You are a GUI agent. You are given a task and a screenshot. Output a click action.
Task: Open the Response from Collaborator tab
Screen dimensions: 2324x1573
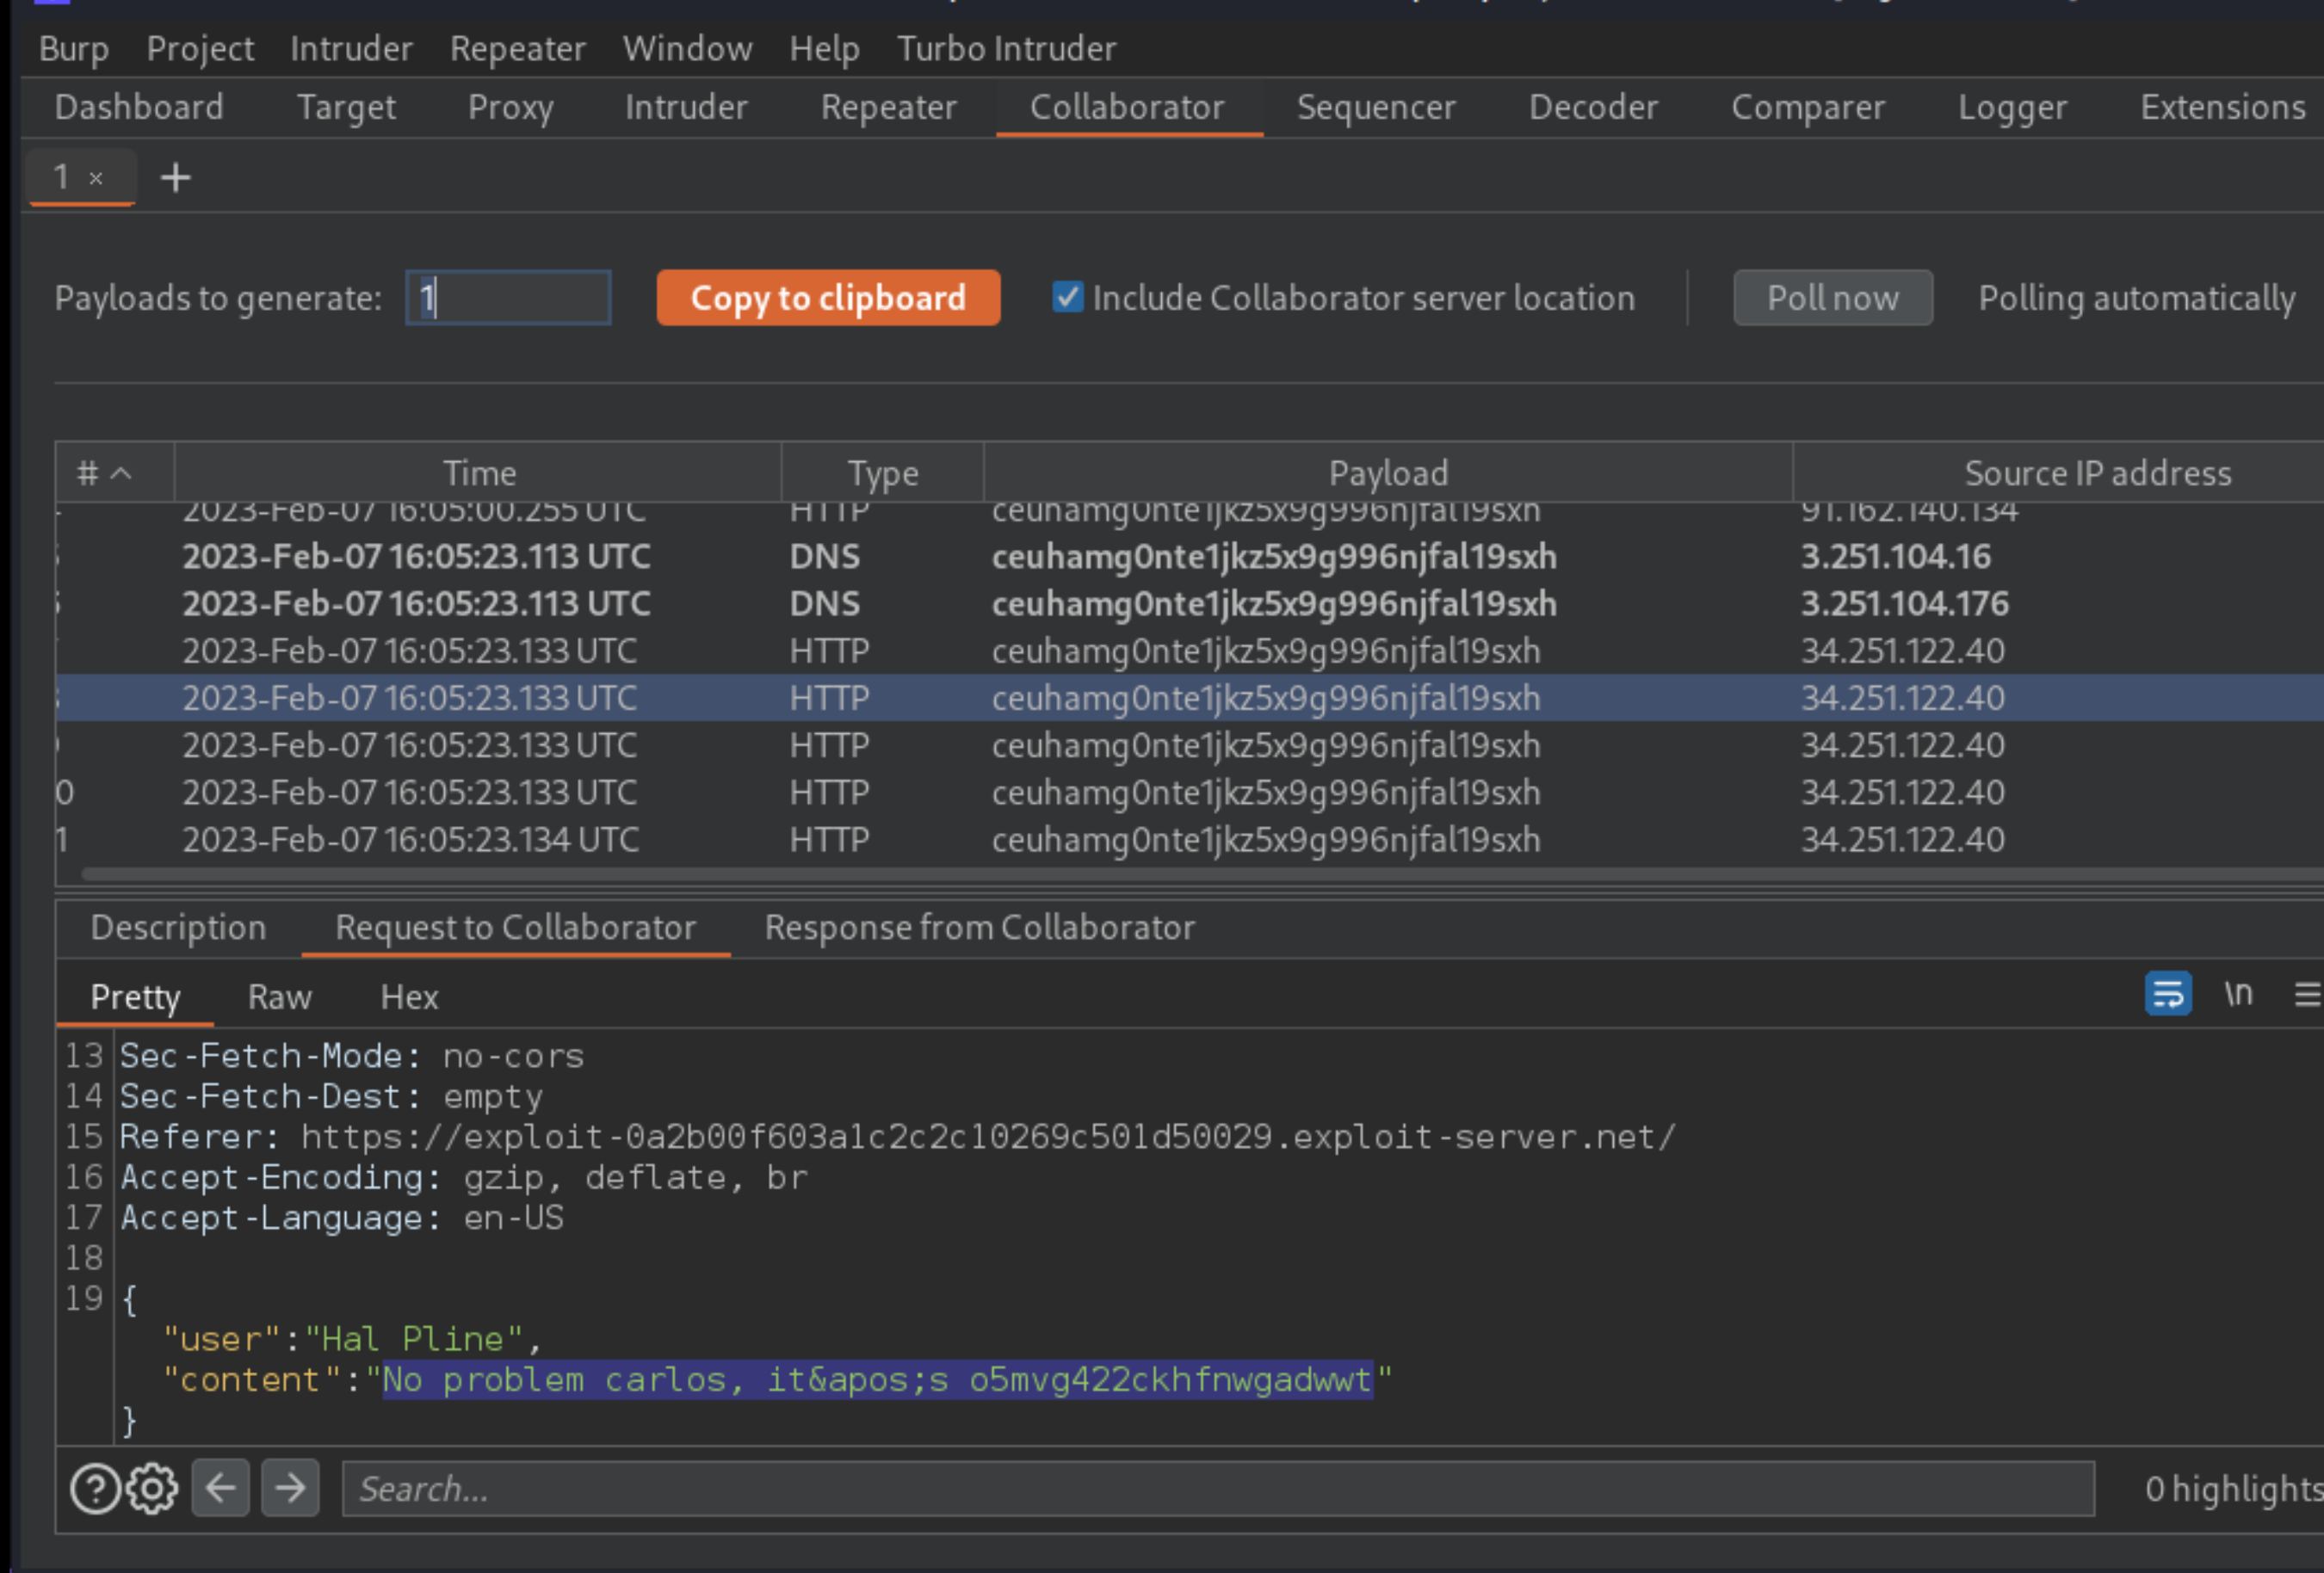(x=979, y=927)
